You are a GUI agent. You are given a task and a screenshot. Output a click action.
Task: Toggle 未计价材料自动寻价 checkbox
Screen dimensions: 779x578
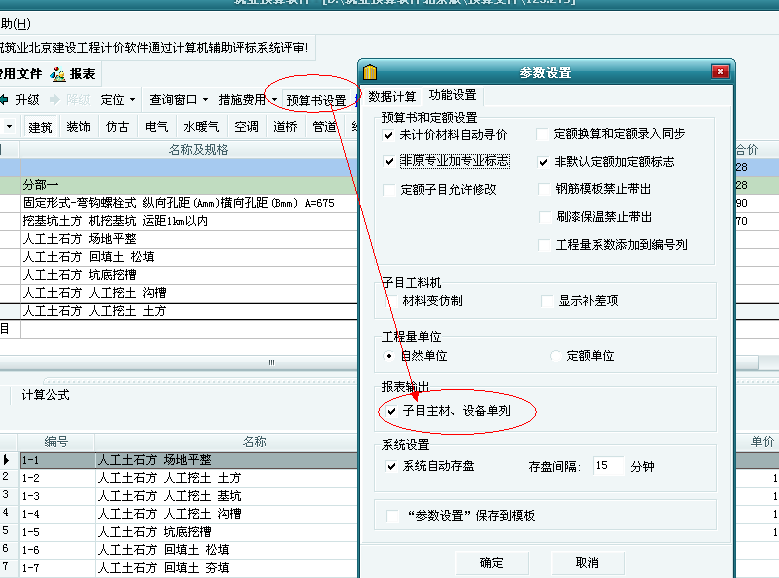click(x=390, y=134)
